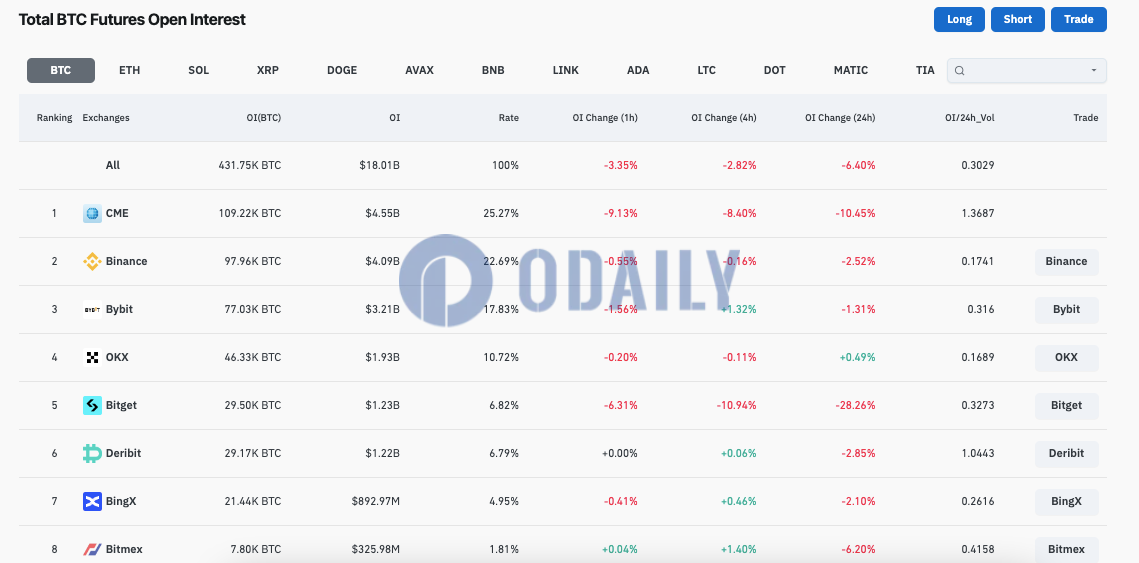Click OKX's +0.49% 24h change
Viewport: 1139px width, 563px height.
coord(857,357)
